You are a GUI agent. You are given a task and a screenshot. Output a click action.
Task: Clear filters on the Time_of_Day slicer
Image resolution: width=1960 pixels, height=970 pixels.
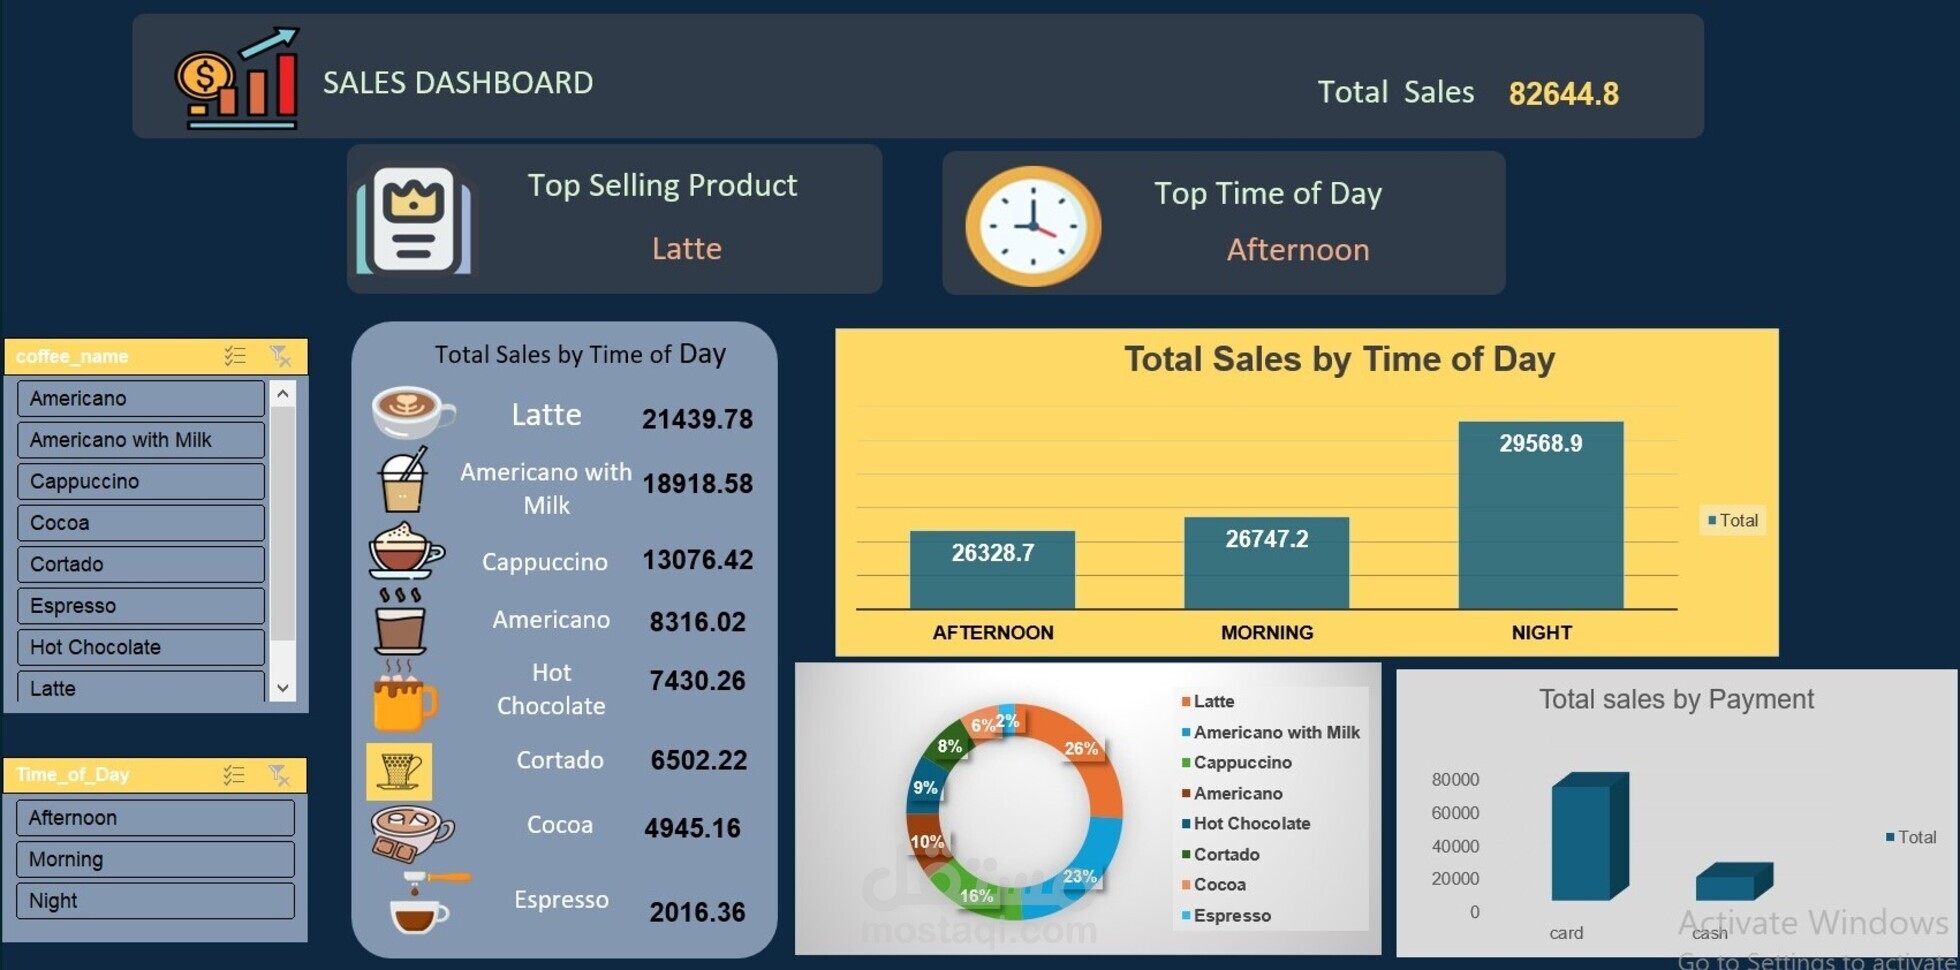279,774
